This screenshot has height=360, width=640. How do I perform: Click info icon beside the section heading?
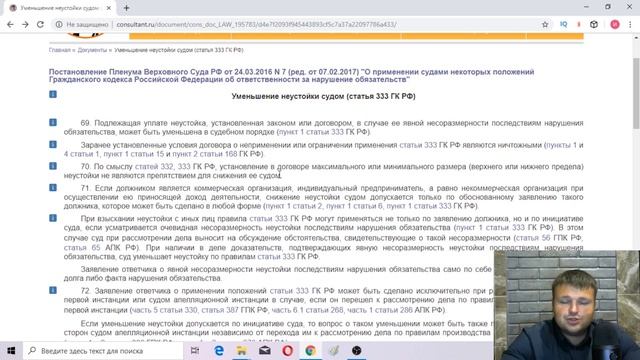tap(53, 94)
